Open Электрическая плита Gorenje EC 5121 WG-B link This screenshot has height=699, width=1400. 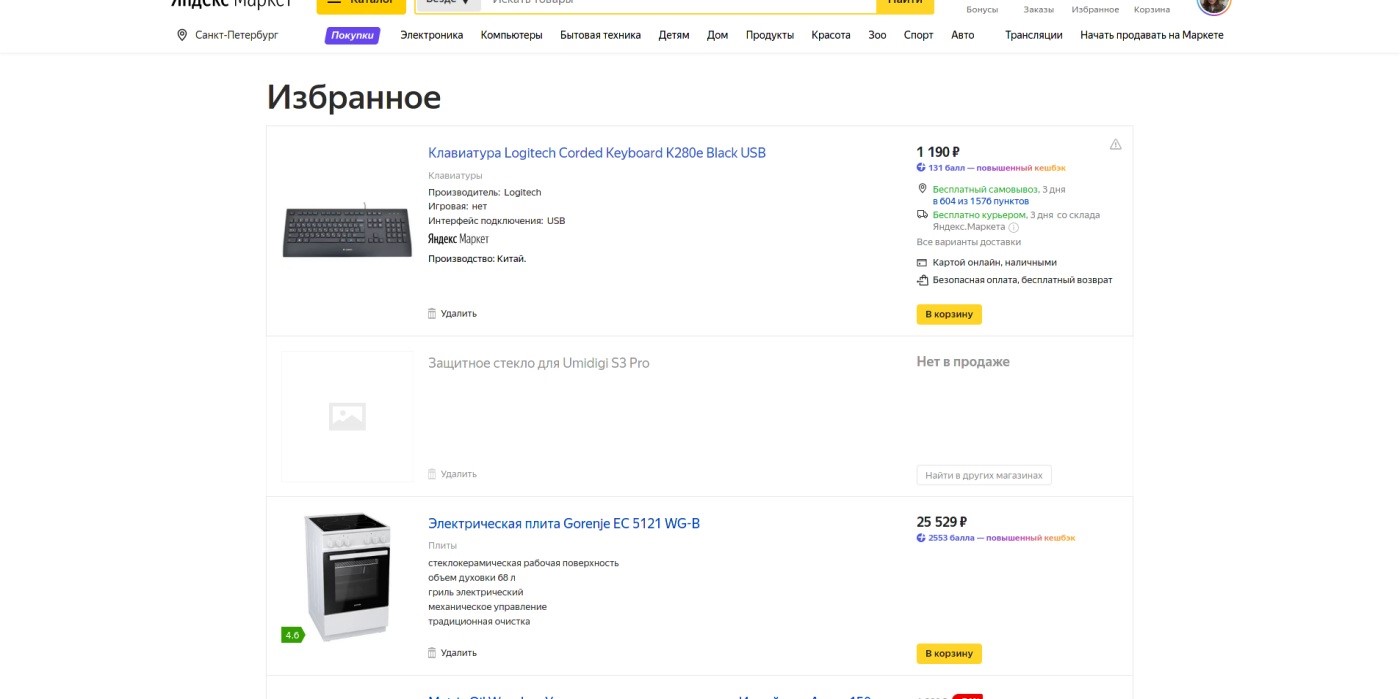[x=564, y=523]
